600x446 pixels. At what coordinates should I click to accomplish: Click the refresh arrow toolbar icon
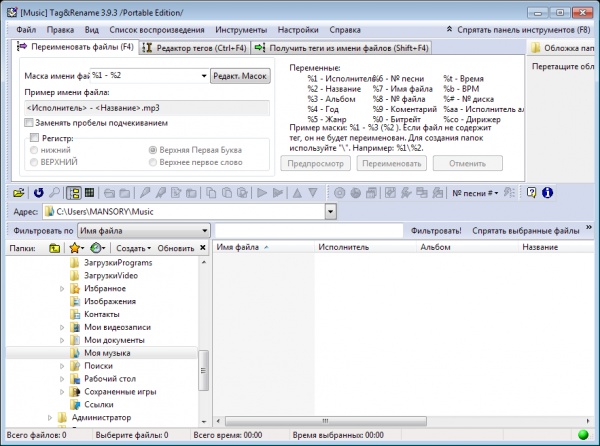38,192
